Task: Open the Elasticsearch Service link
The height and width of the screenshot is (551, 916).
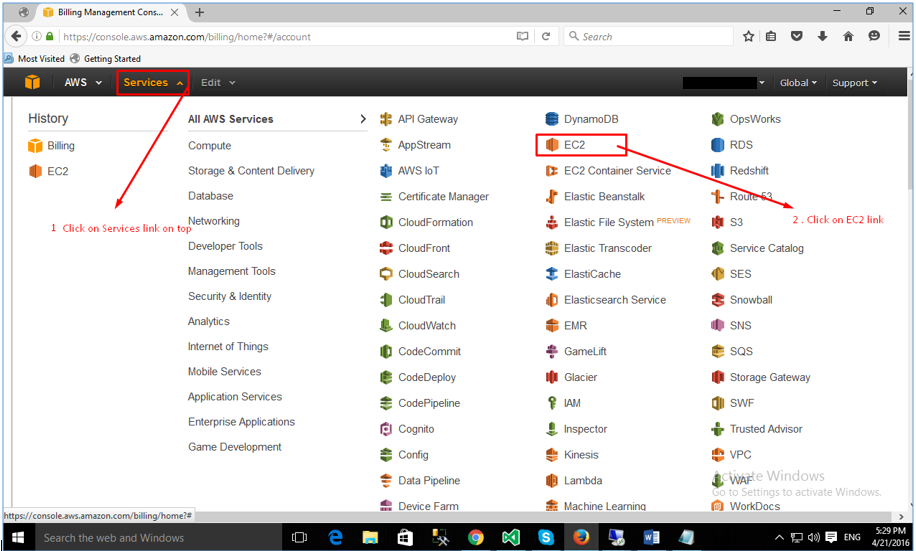Action: [x=615, y=300]
